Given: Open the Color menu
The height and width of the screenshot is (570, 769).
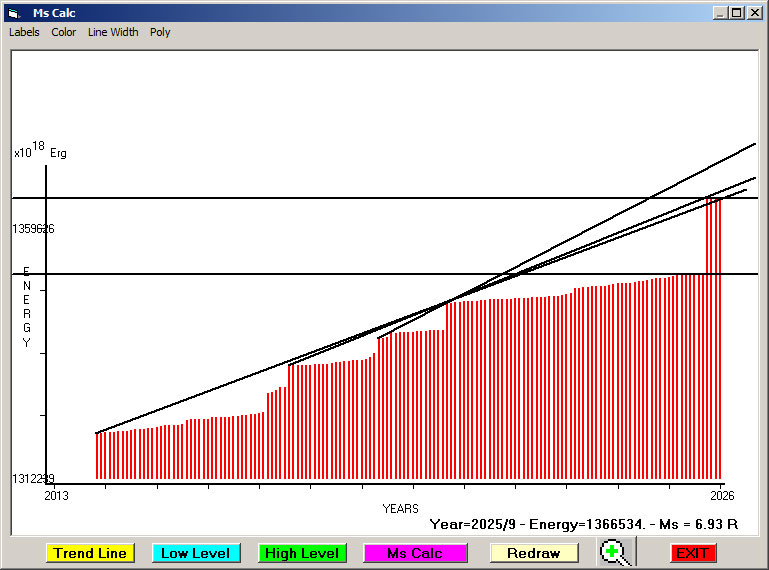Looking at the screenshot, I should [64, 32].
